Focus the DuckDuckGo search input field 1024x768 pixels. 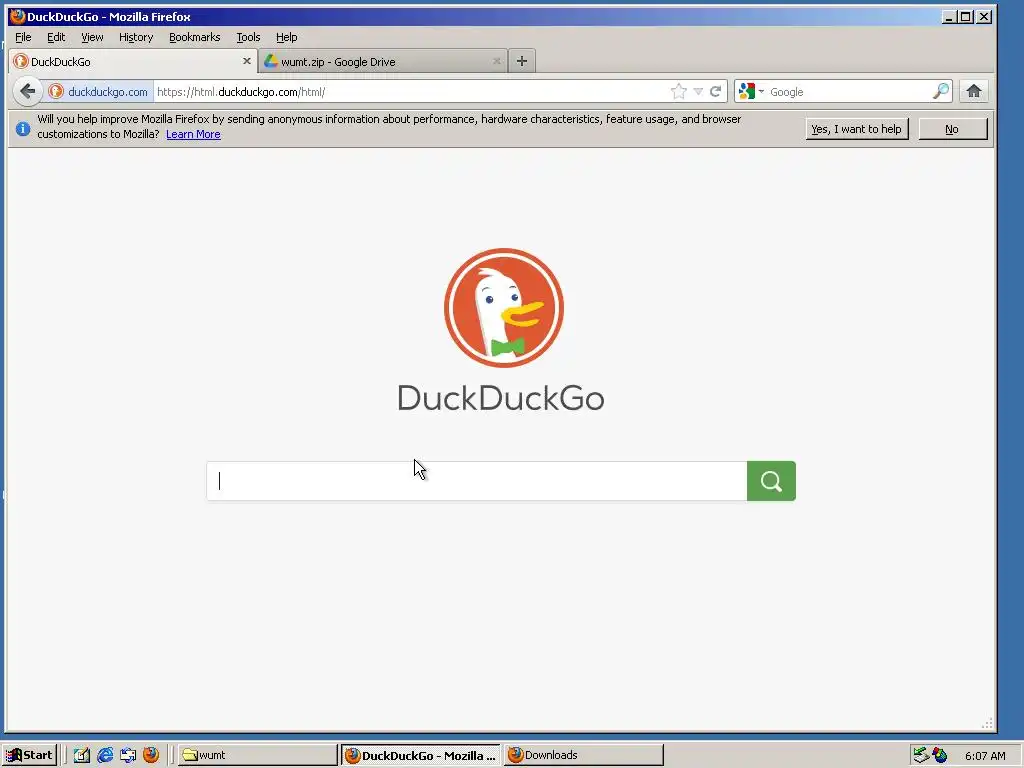477,481
